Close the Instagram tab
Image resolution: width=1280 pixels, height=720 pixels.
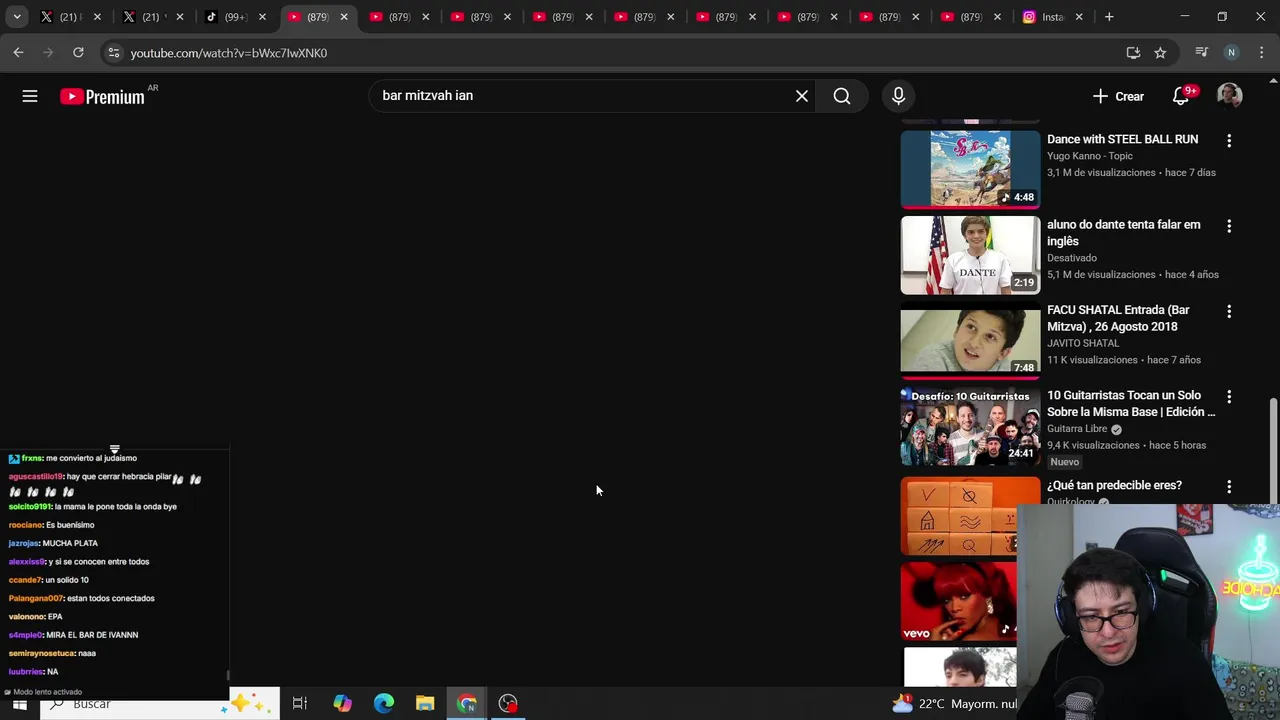coord(1079,17)
